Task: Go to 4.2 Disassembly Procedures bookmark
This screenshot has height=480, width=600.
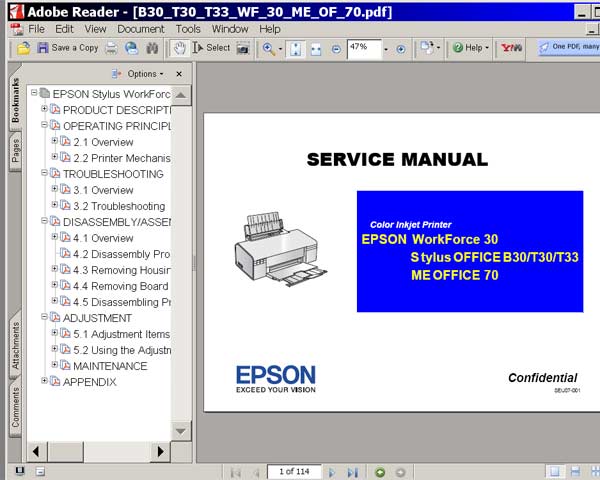Action: tap(121, 254)
